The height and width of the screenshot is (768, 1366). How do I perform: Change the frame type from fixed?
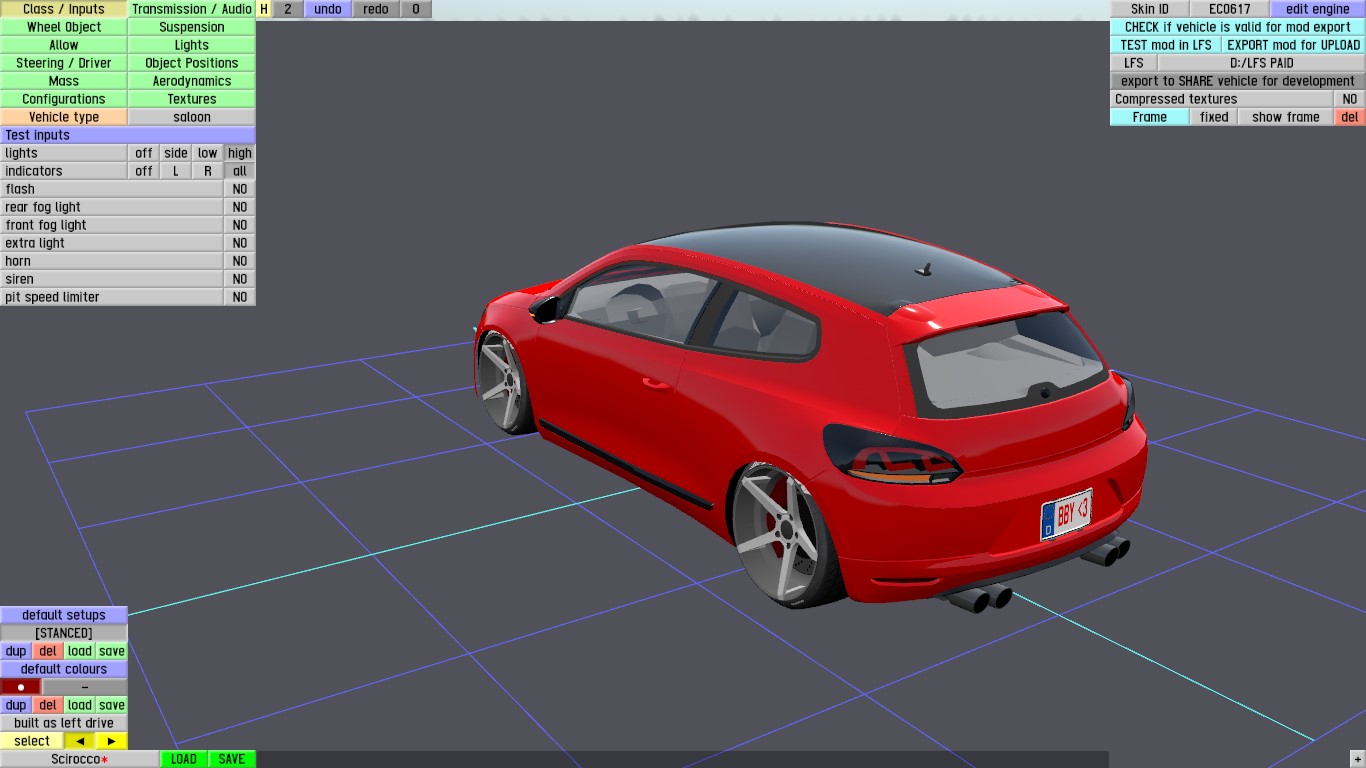coord(1214,117)
